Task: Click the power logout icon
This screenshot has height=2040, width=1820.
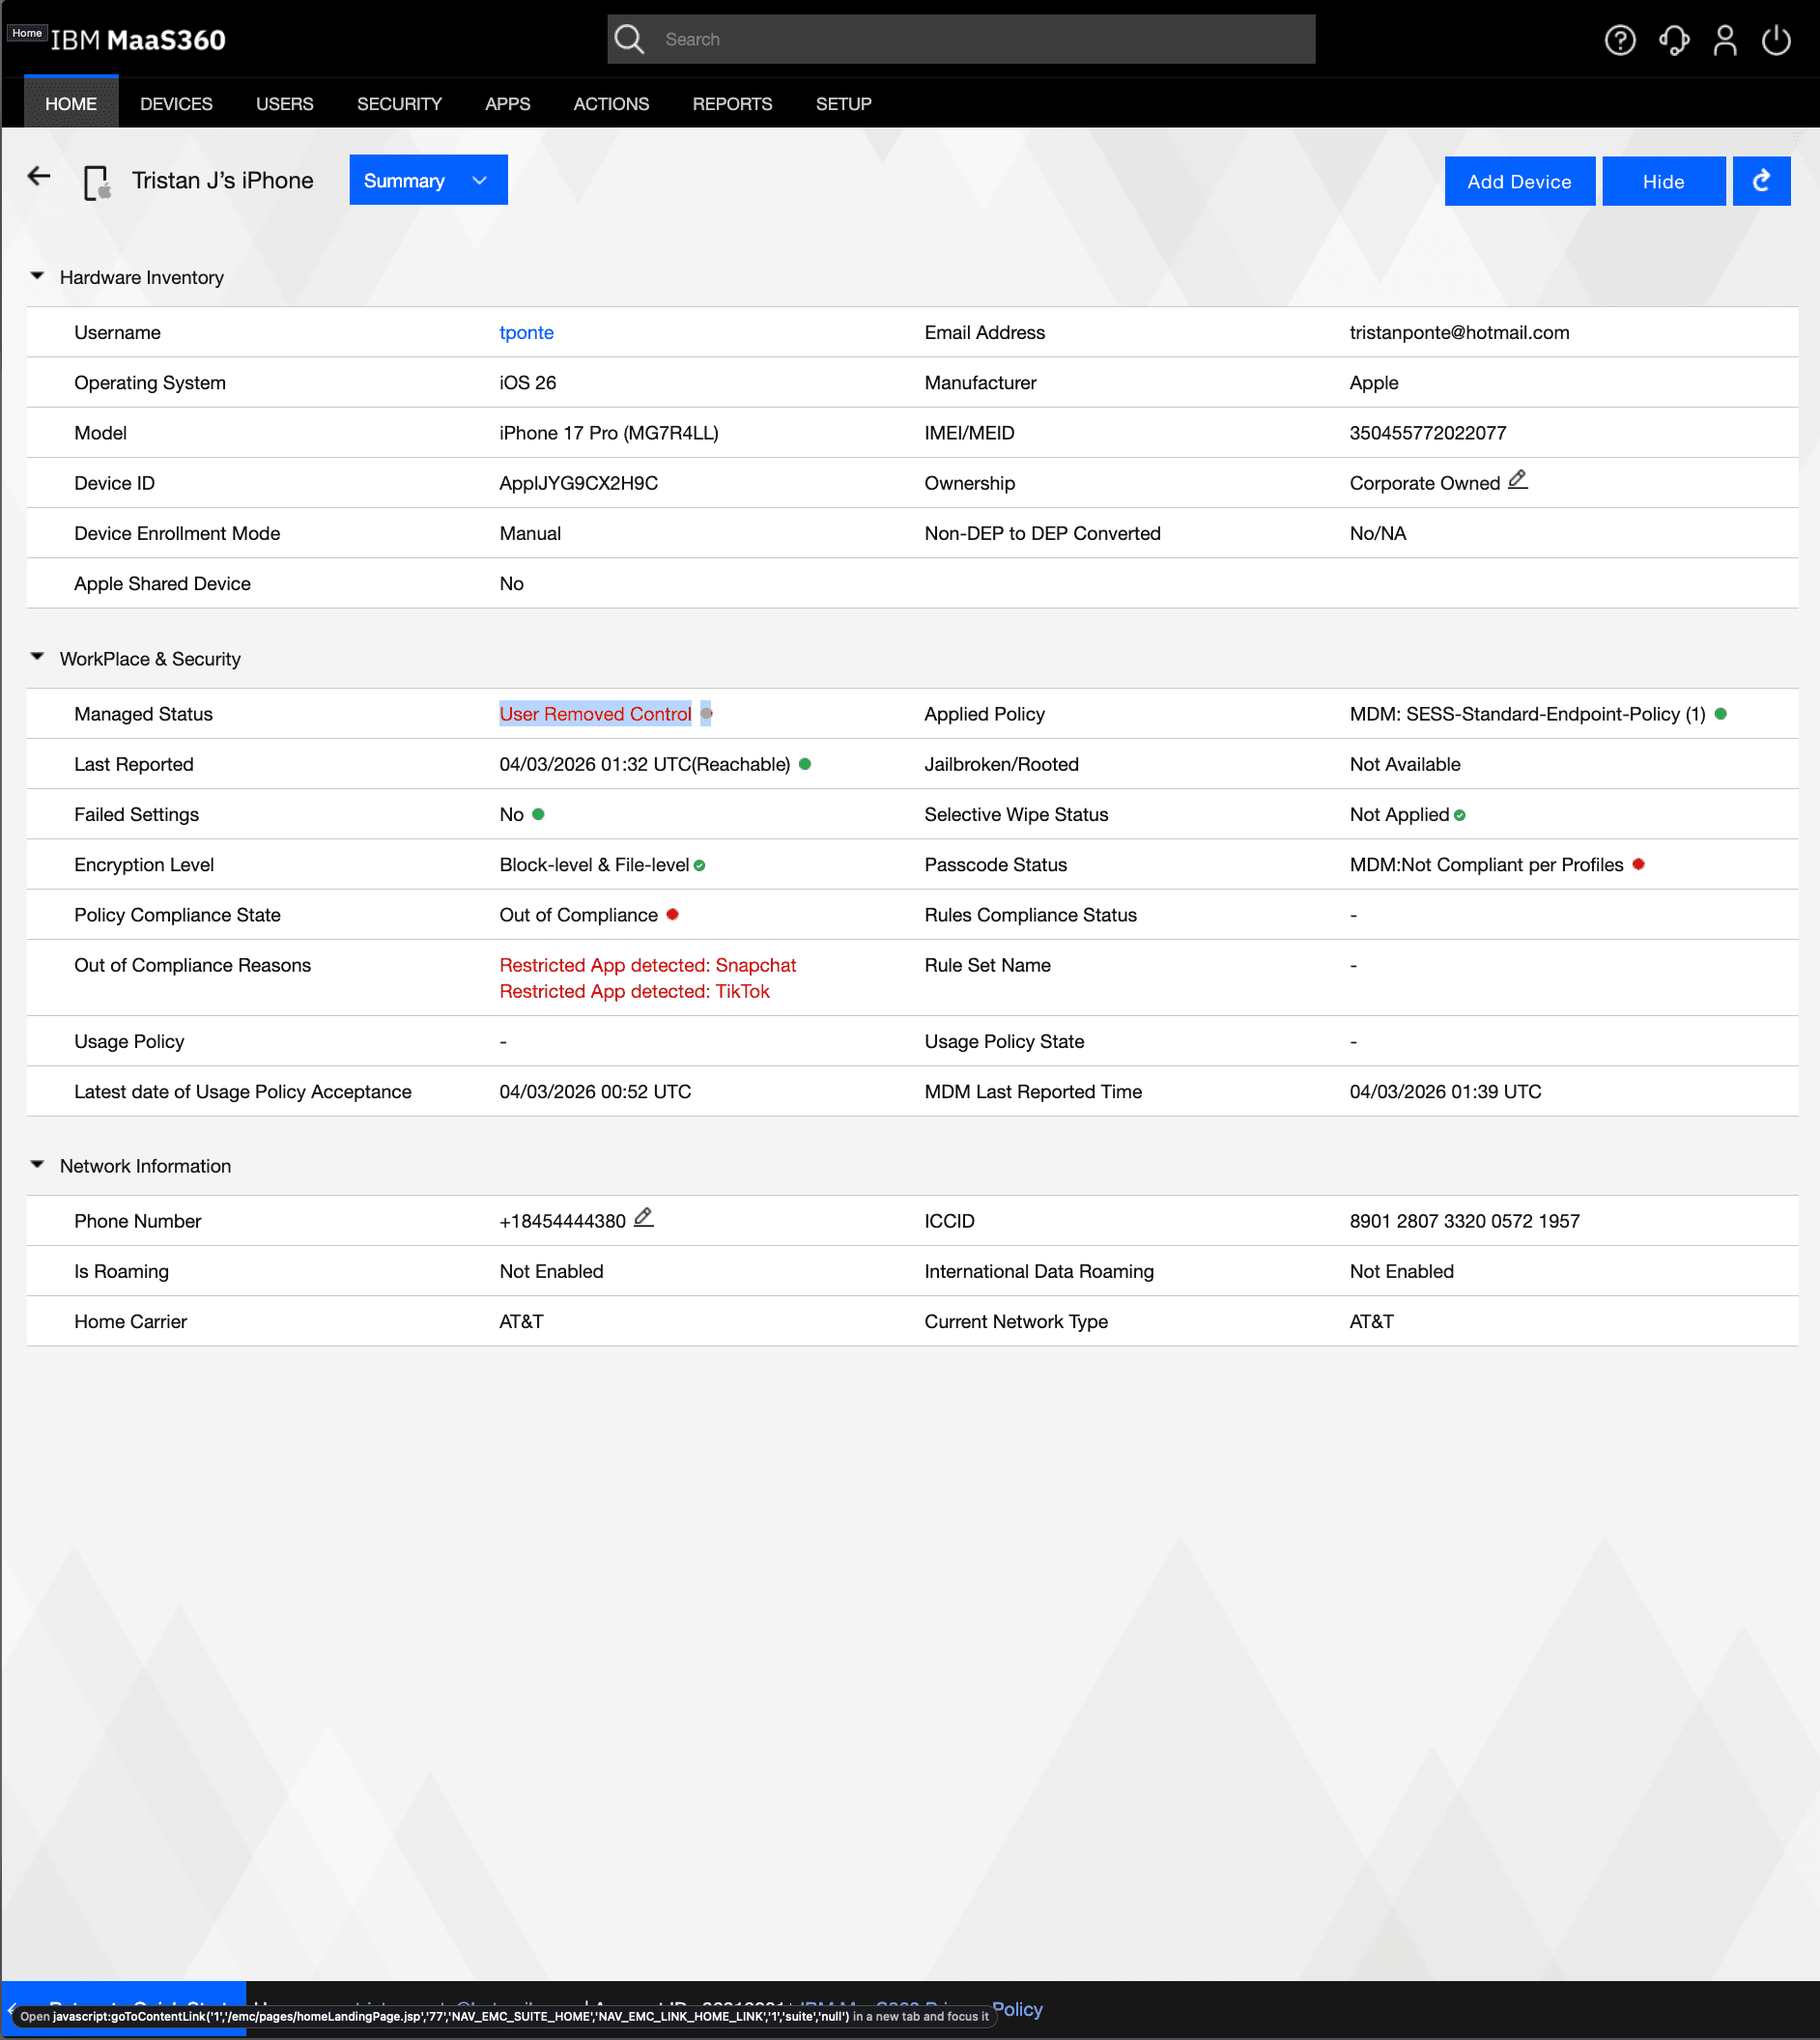Action: click(1777, 40)
